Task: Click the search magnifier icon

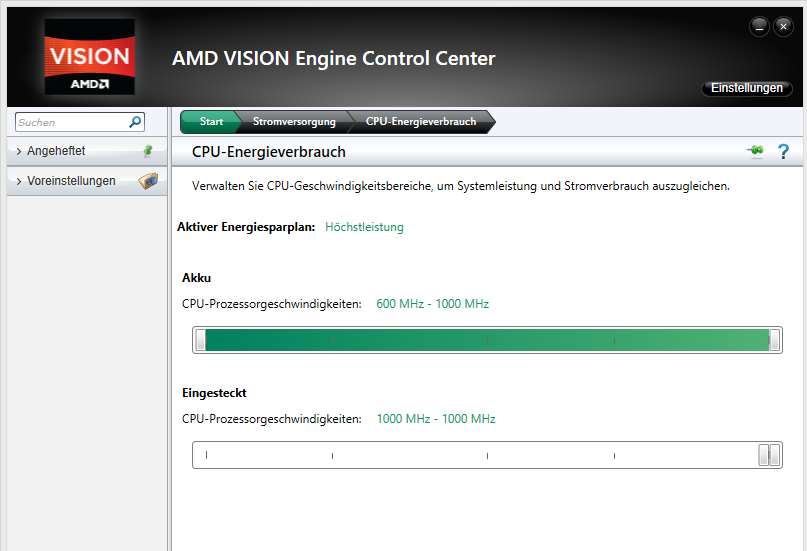Action: 136,122
